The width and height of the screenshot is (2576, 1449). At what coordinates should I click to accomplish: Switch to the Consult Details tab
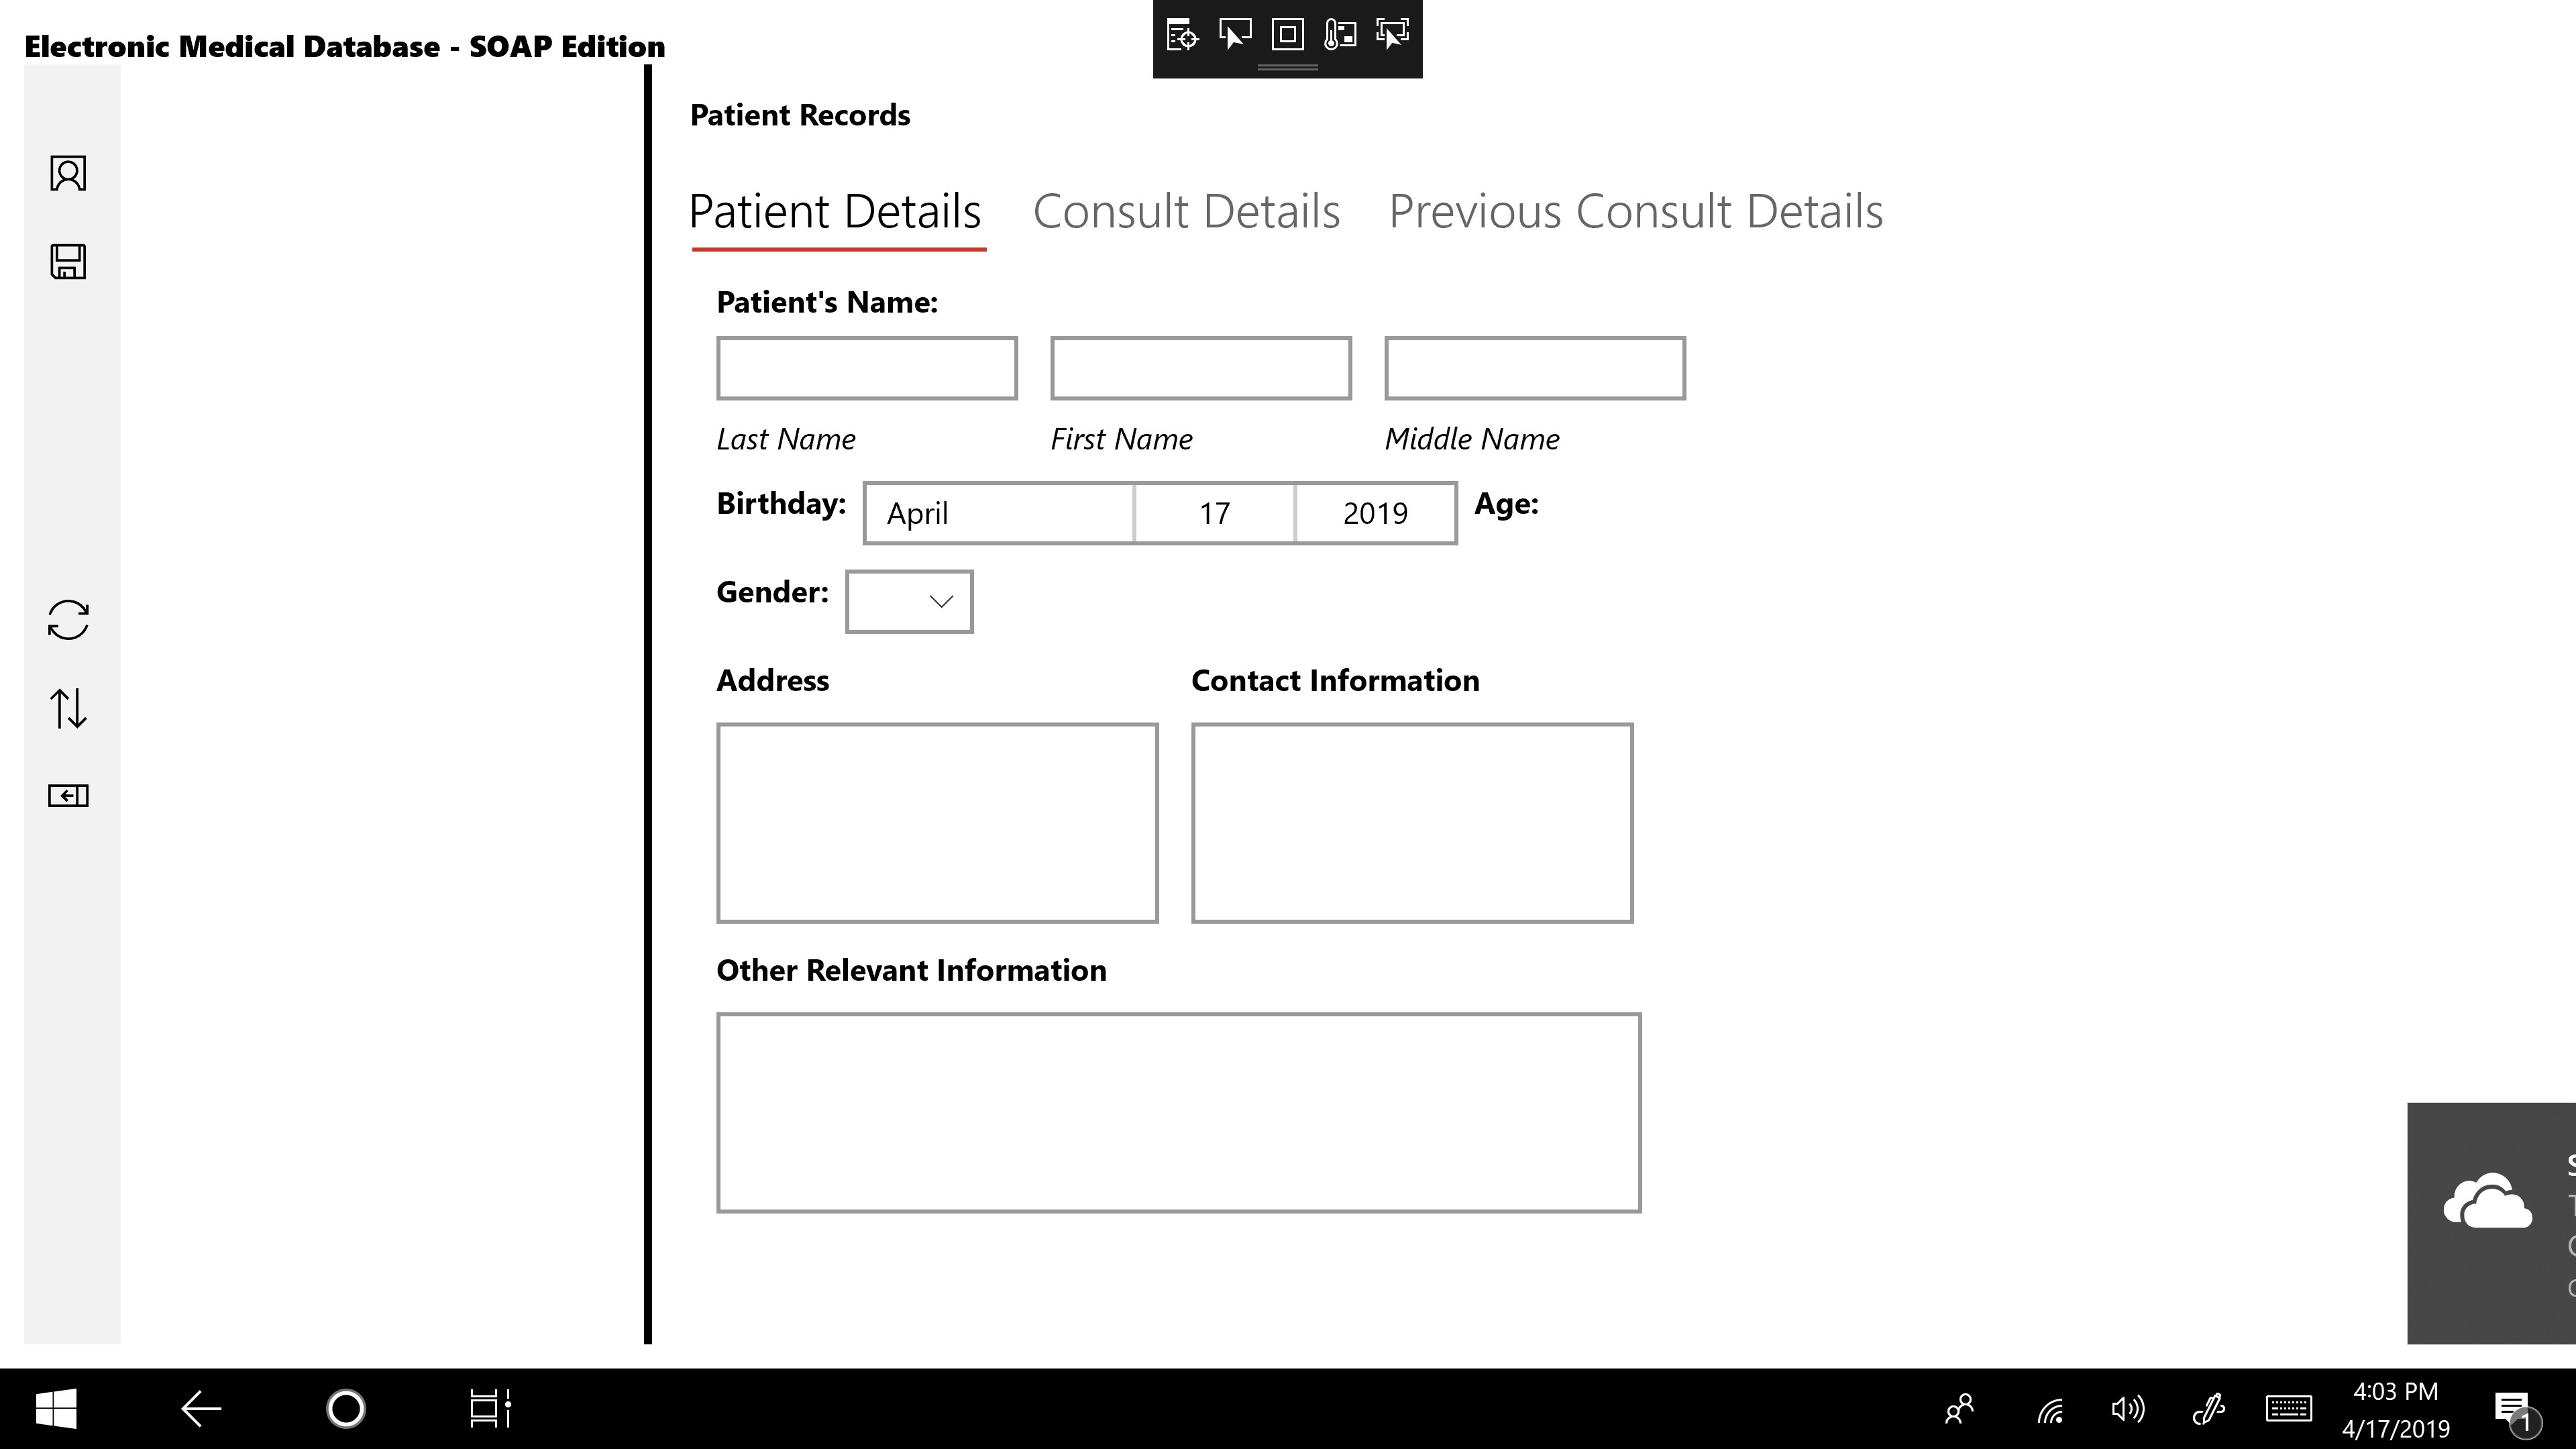tap(1186, 211)
